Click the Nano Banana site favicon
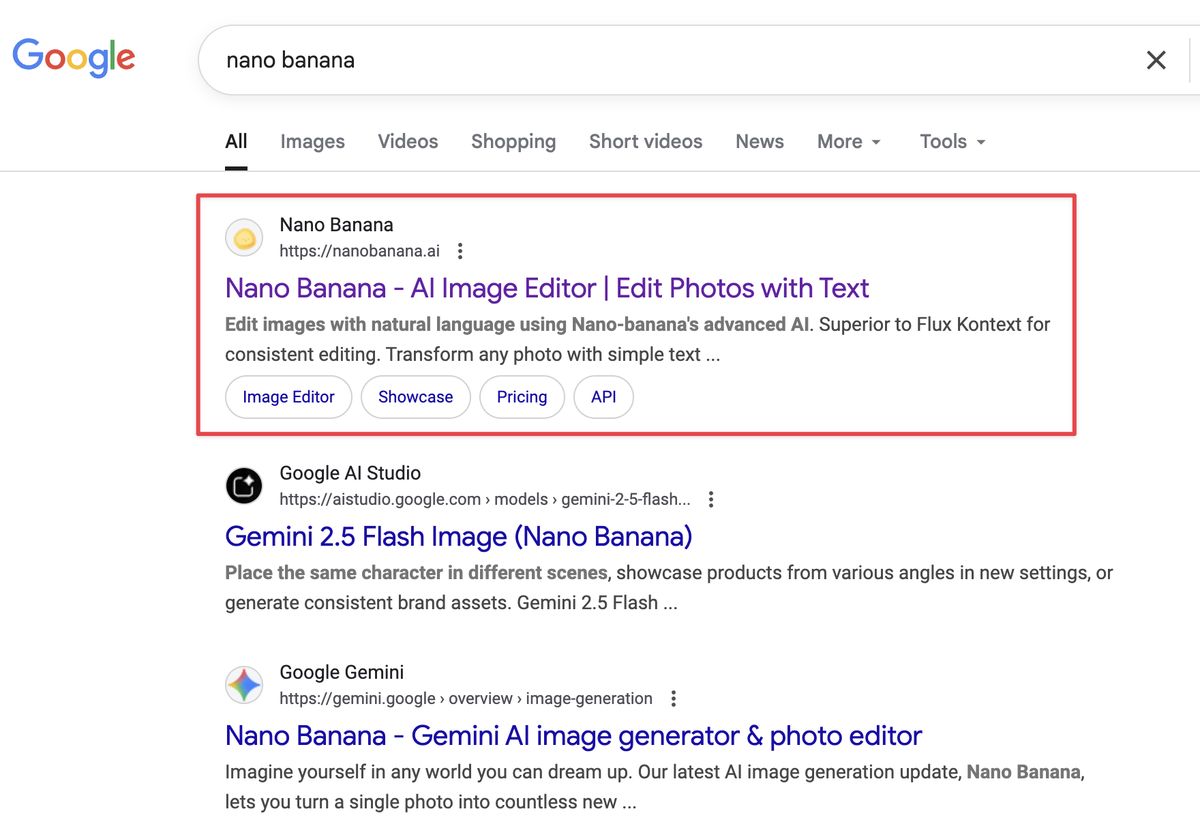The image size is (1200, 835). [x=244, y=238]
